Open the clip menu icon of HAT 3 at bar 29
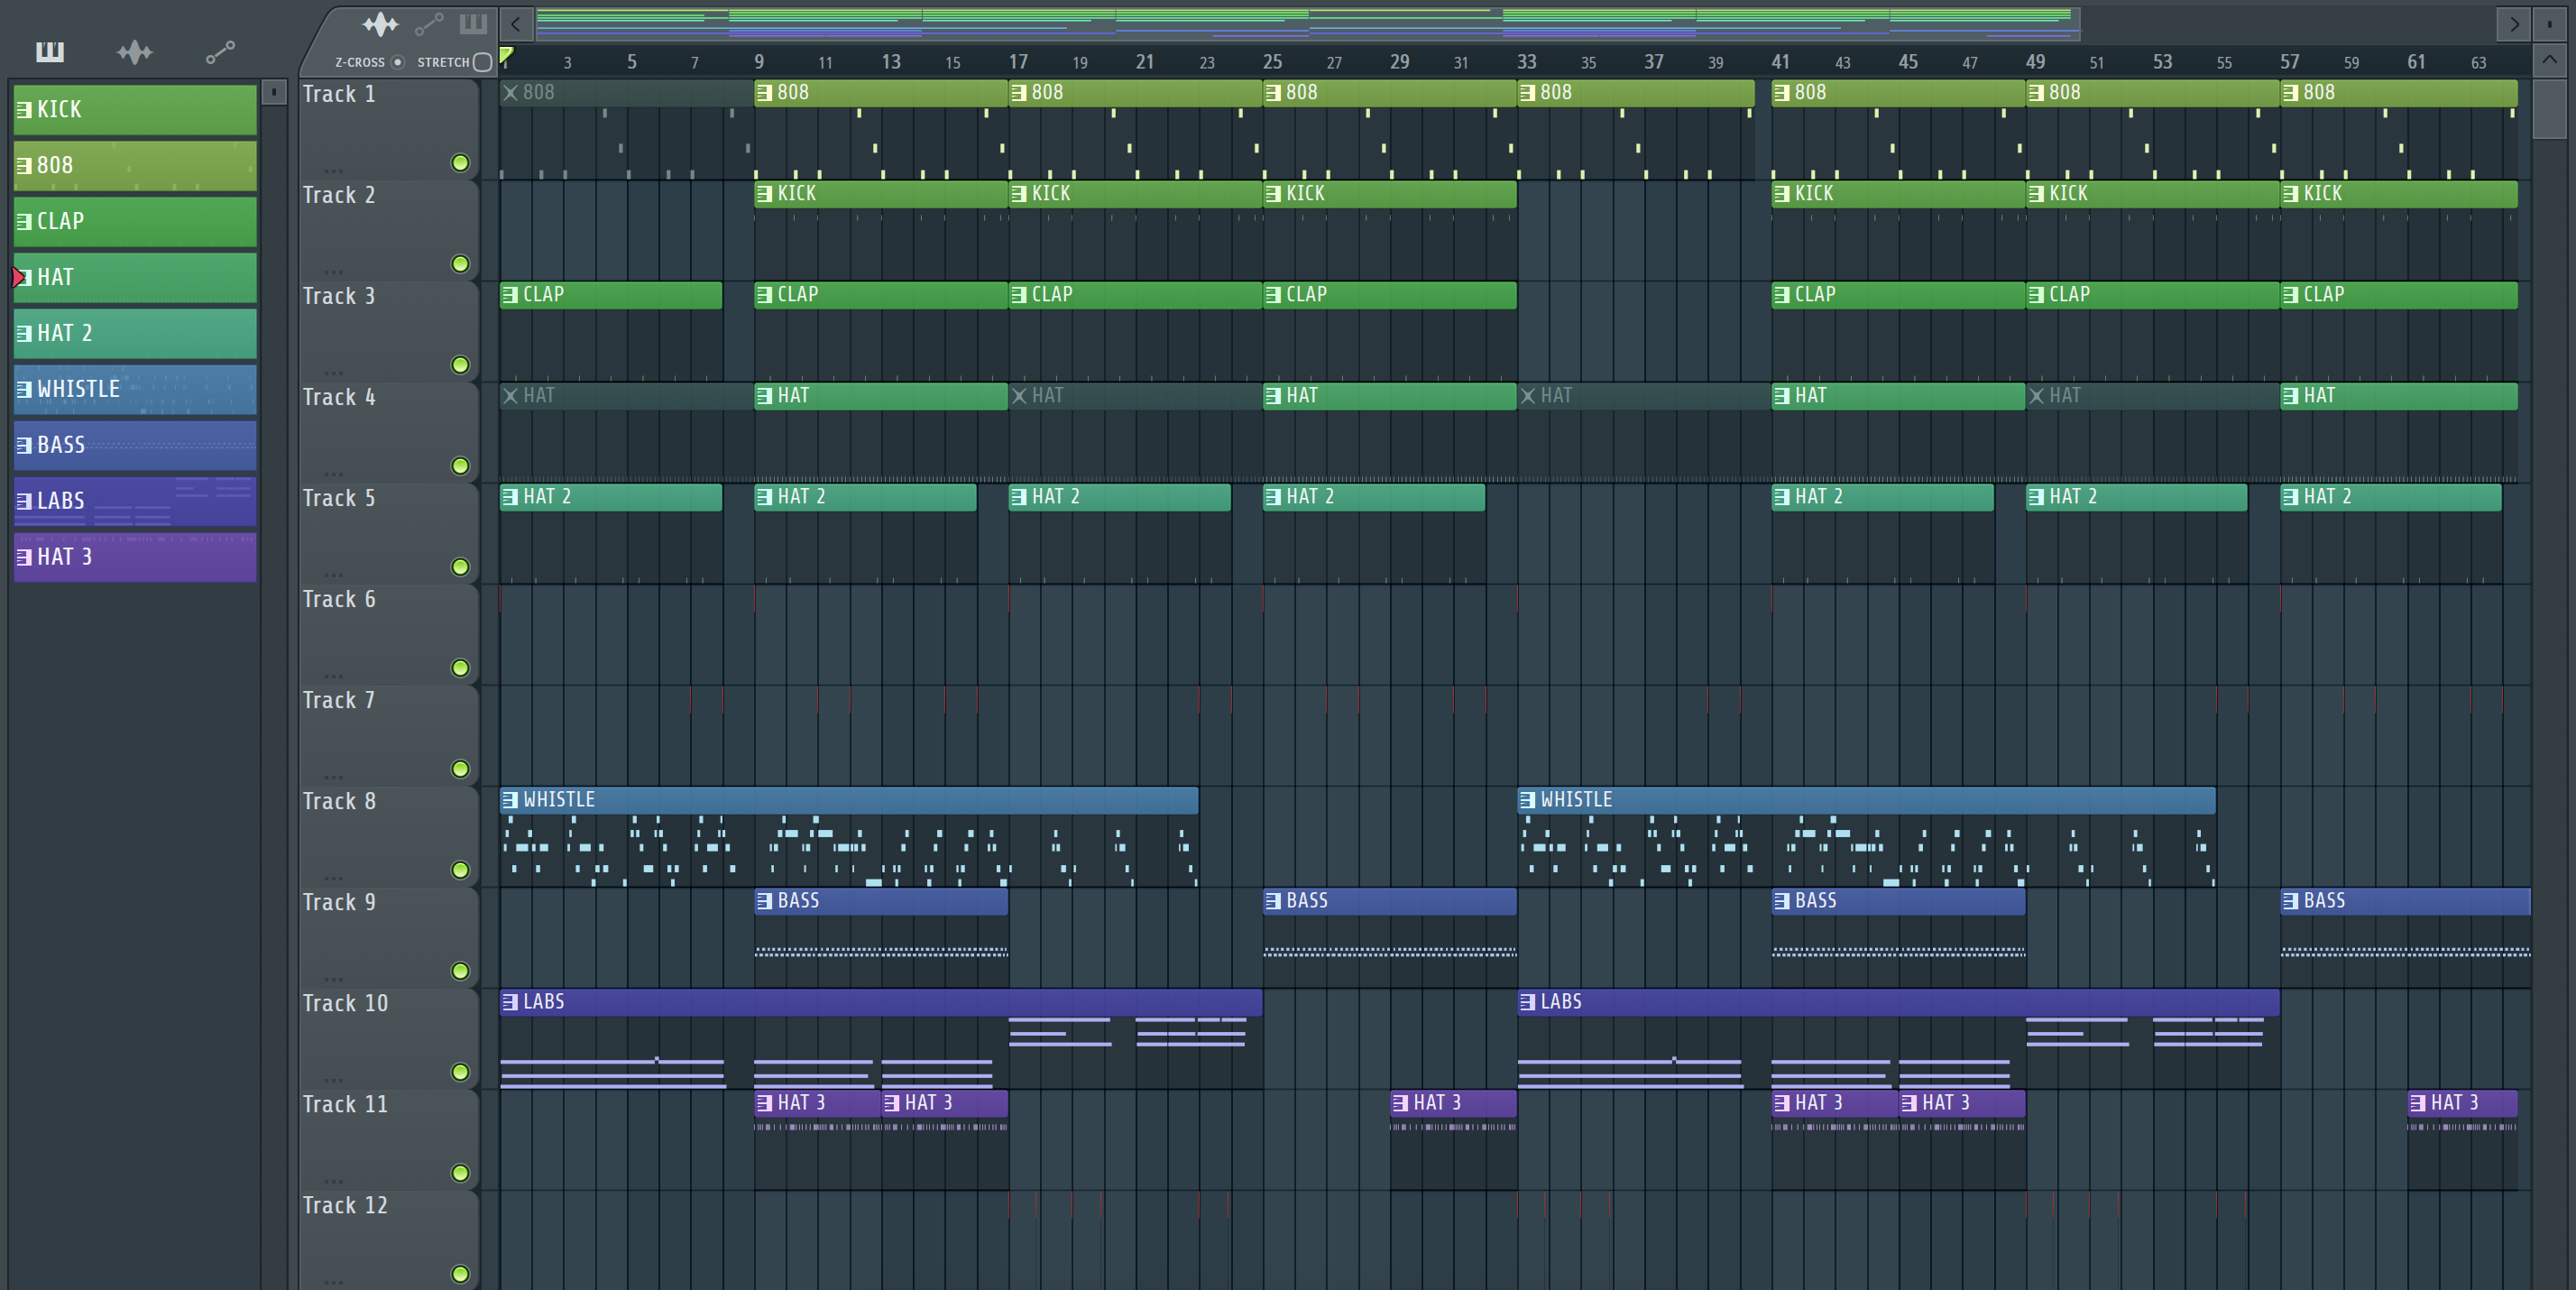Screen dimensions: 2576x1290 tap(1400, 1103)
